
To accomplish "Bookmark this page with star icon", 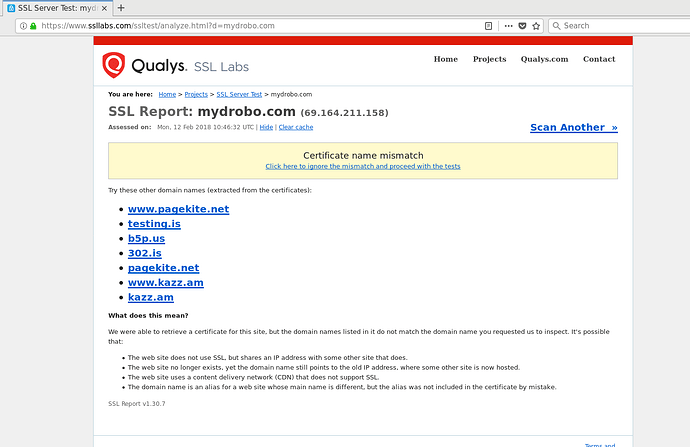I will pos(536,26).
